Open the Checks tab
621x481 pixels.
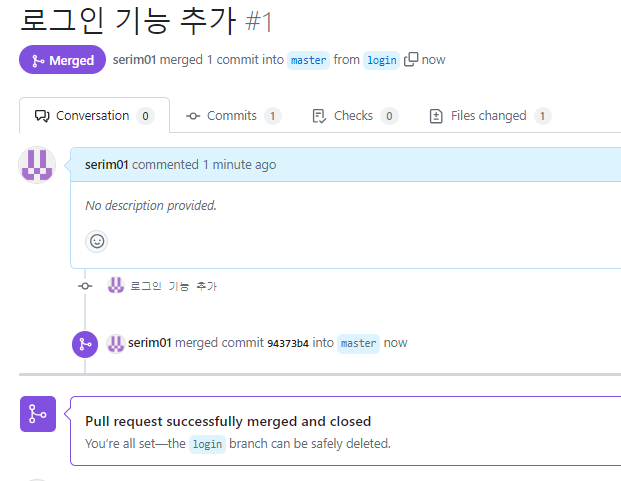click(355, 116)
